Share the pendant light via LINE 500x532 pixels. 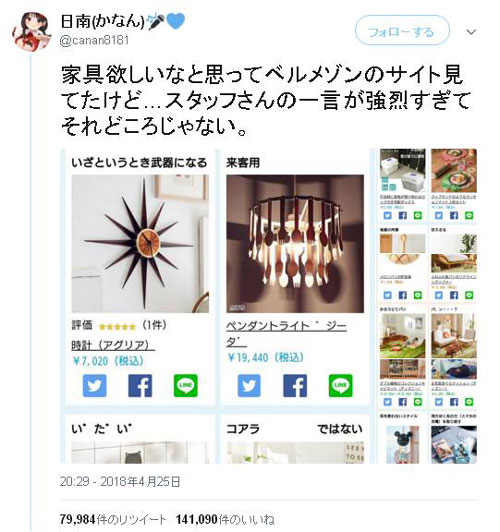click(x=341, y=385)
